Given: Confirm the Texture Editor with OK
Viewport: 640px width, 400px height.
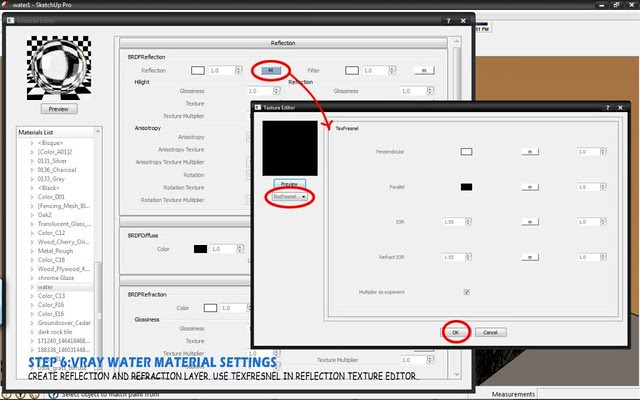Looking at the screenshot, I should tap(456, 332).
